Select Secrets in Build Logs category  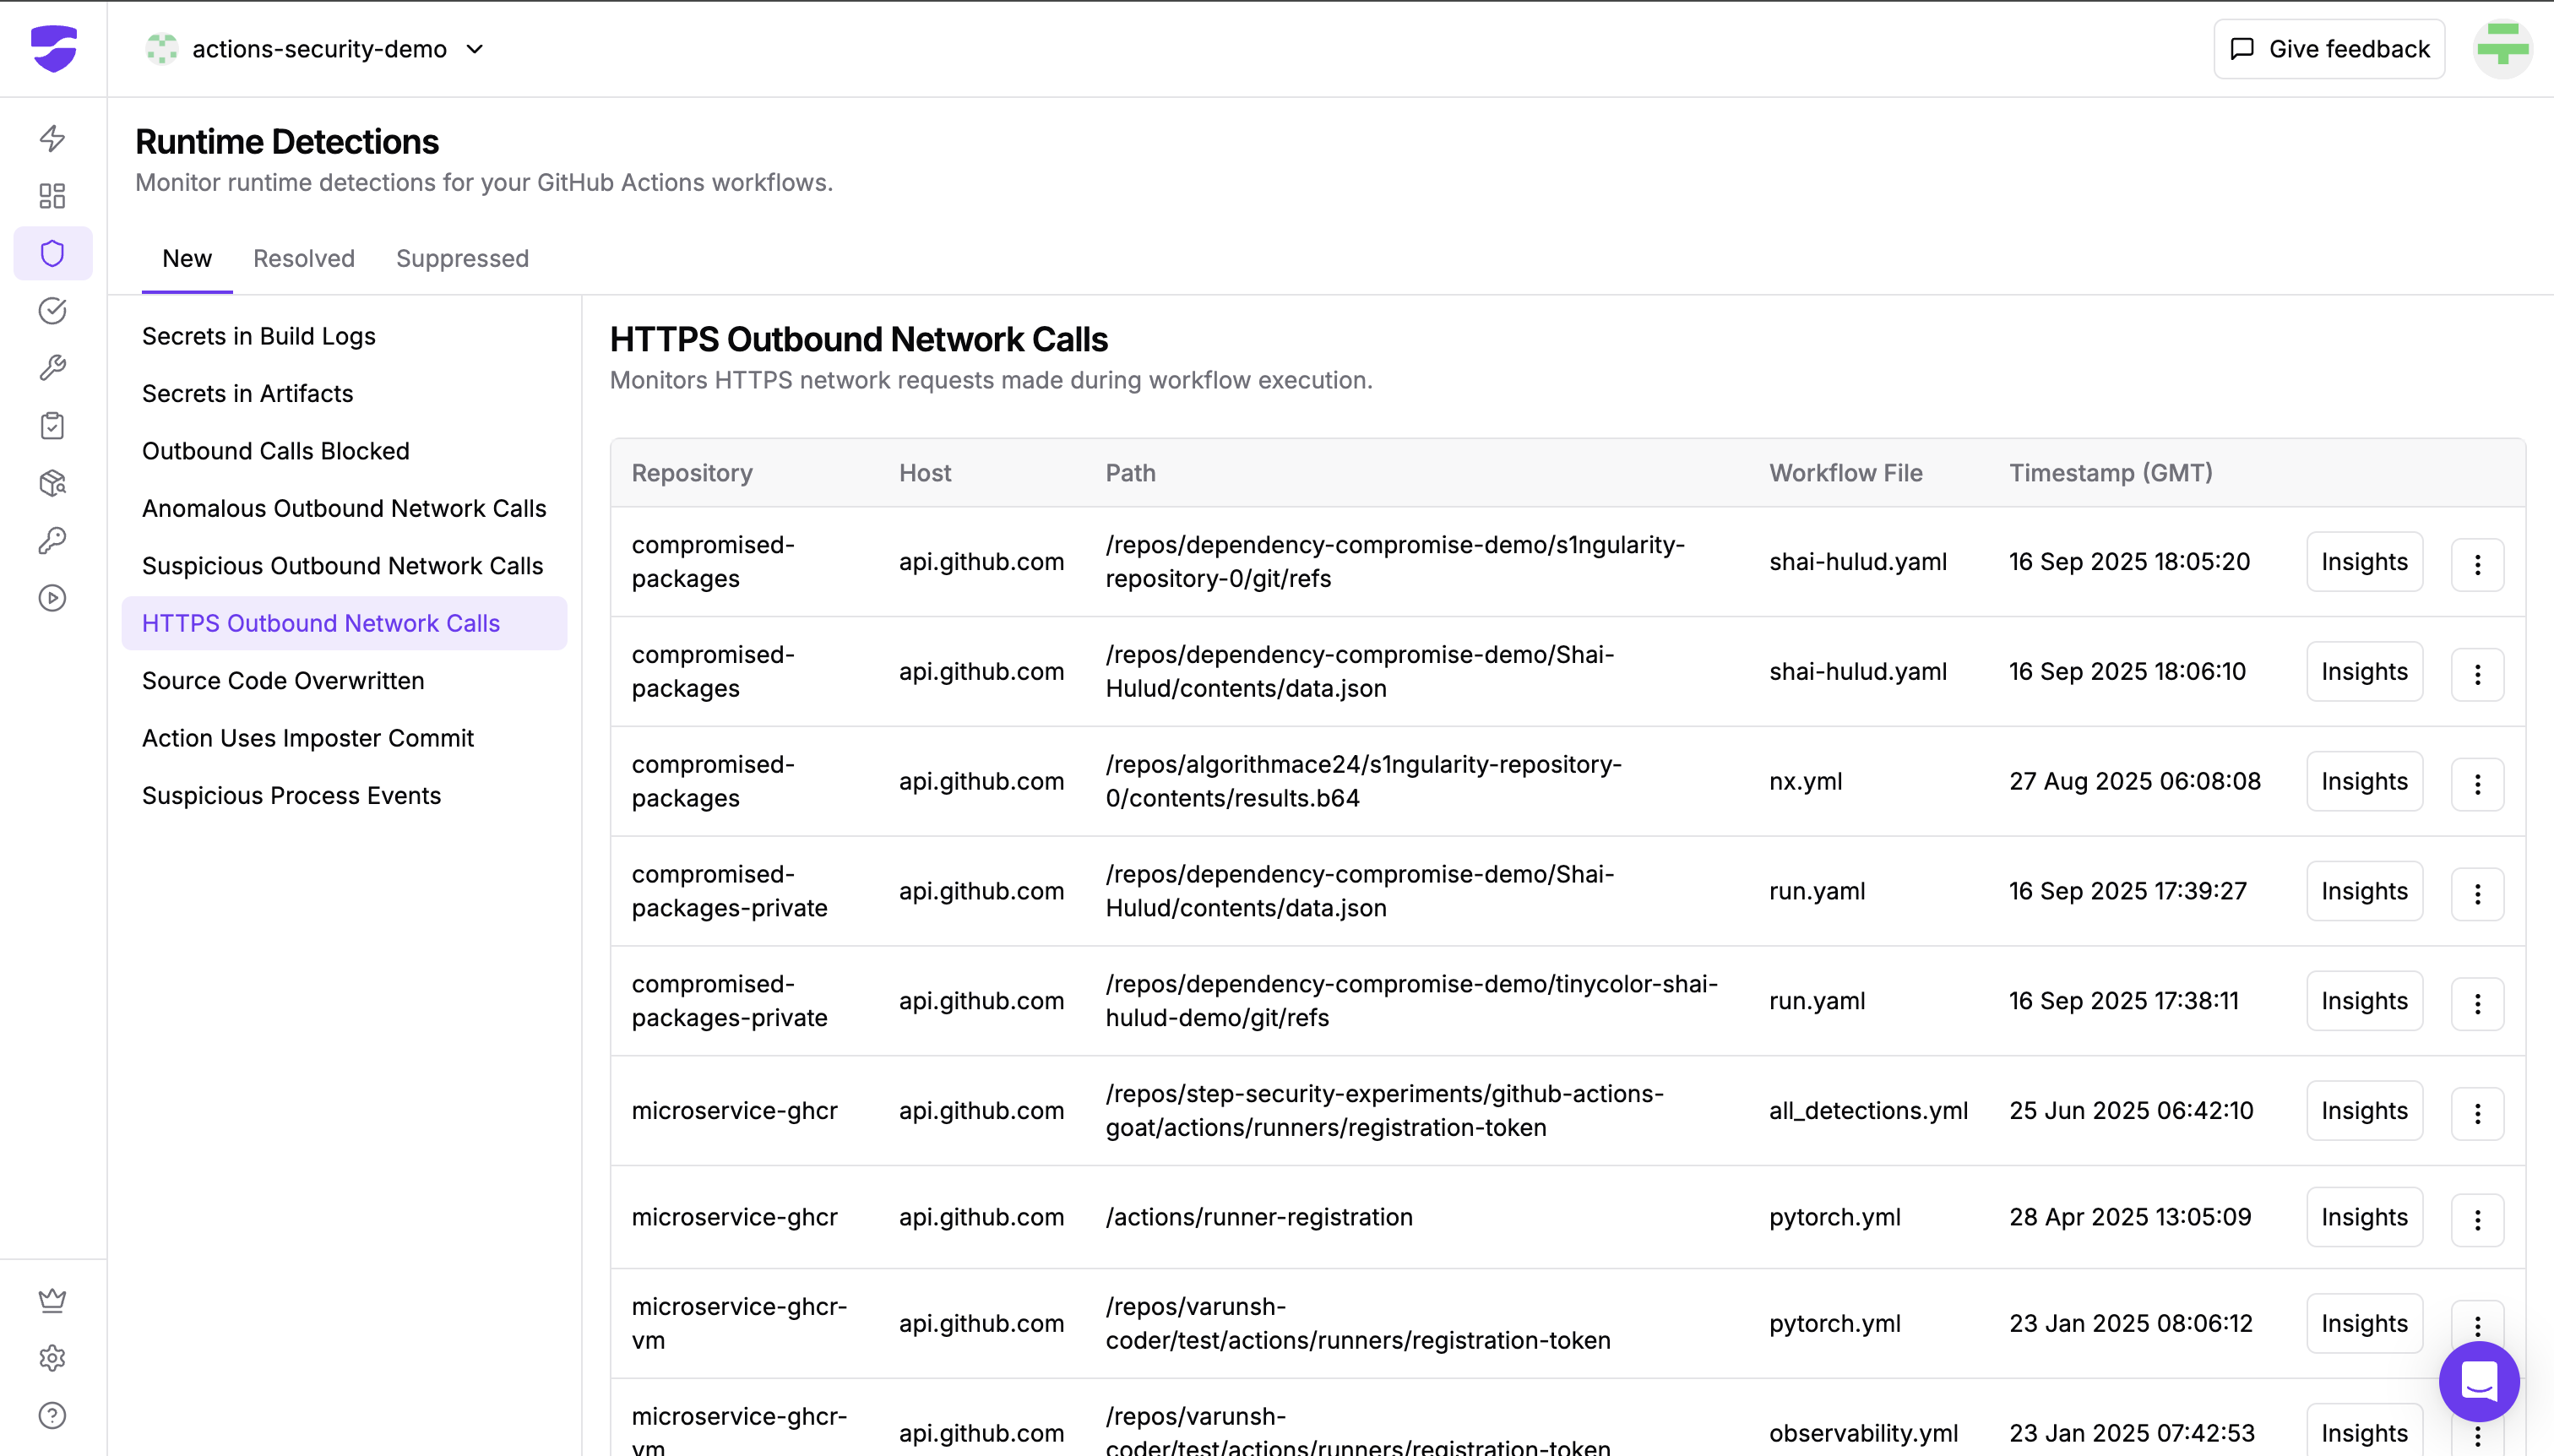click(x=258, y=336)
